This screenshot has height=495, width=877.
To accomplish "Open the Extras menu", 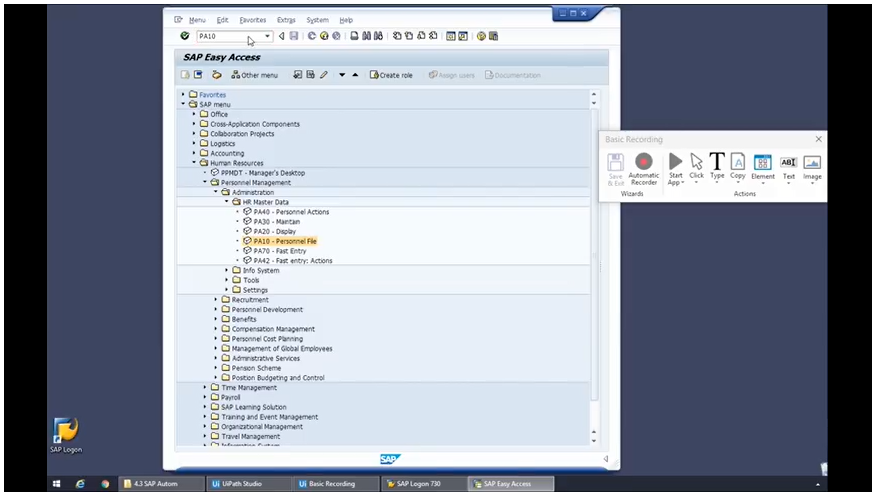I will pyautogui.click(x=286, y=20).
